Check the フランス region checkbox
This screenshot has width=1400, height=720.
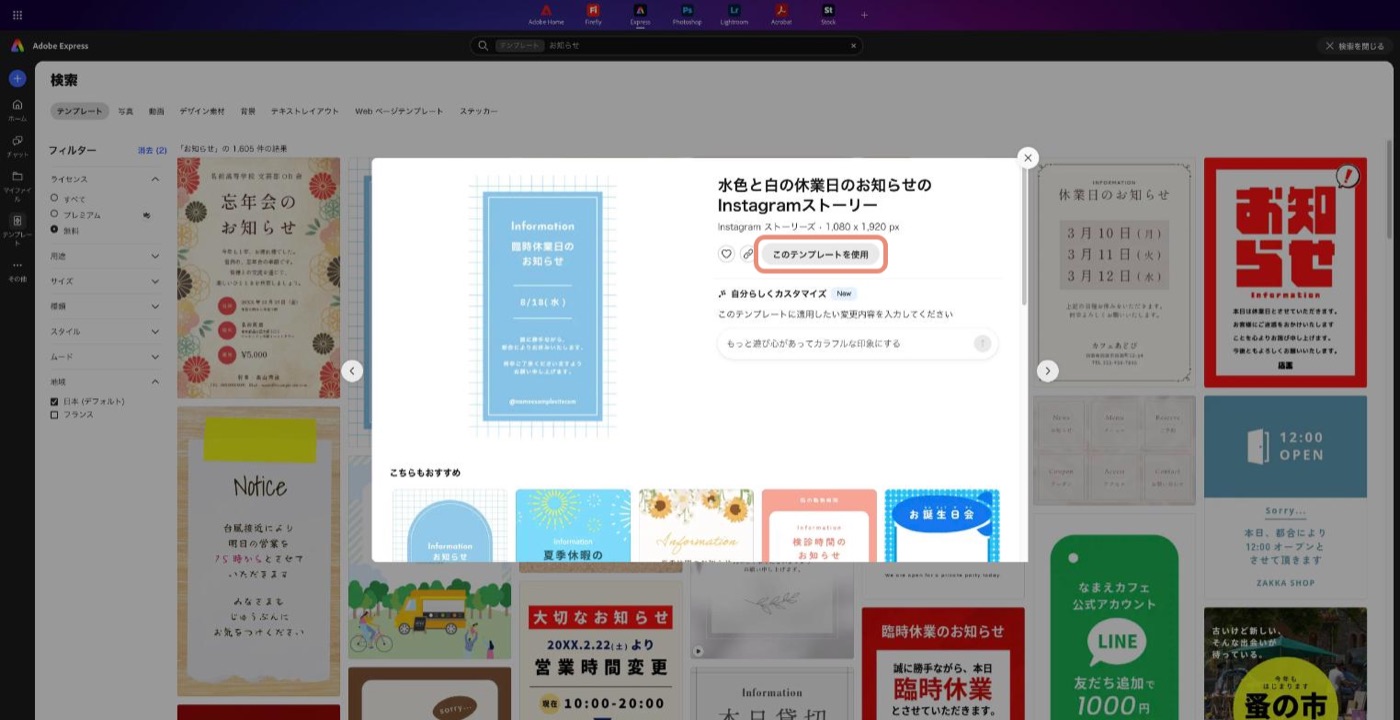(55, 414)
